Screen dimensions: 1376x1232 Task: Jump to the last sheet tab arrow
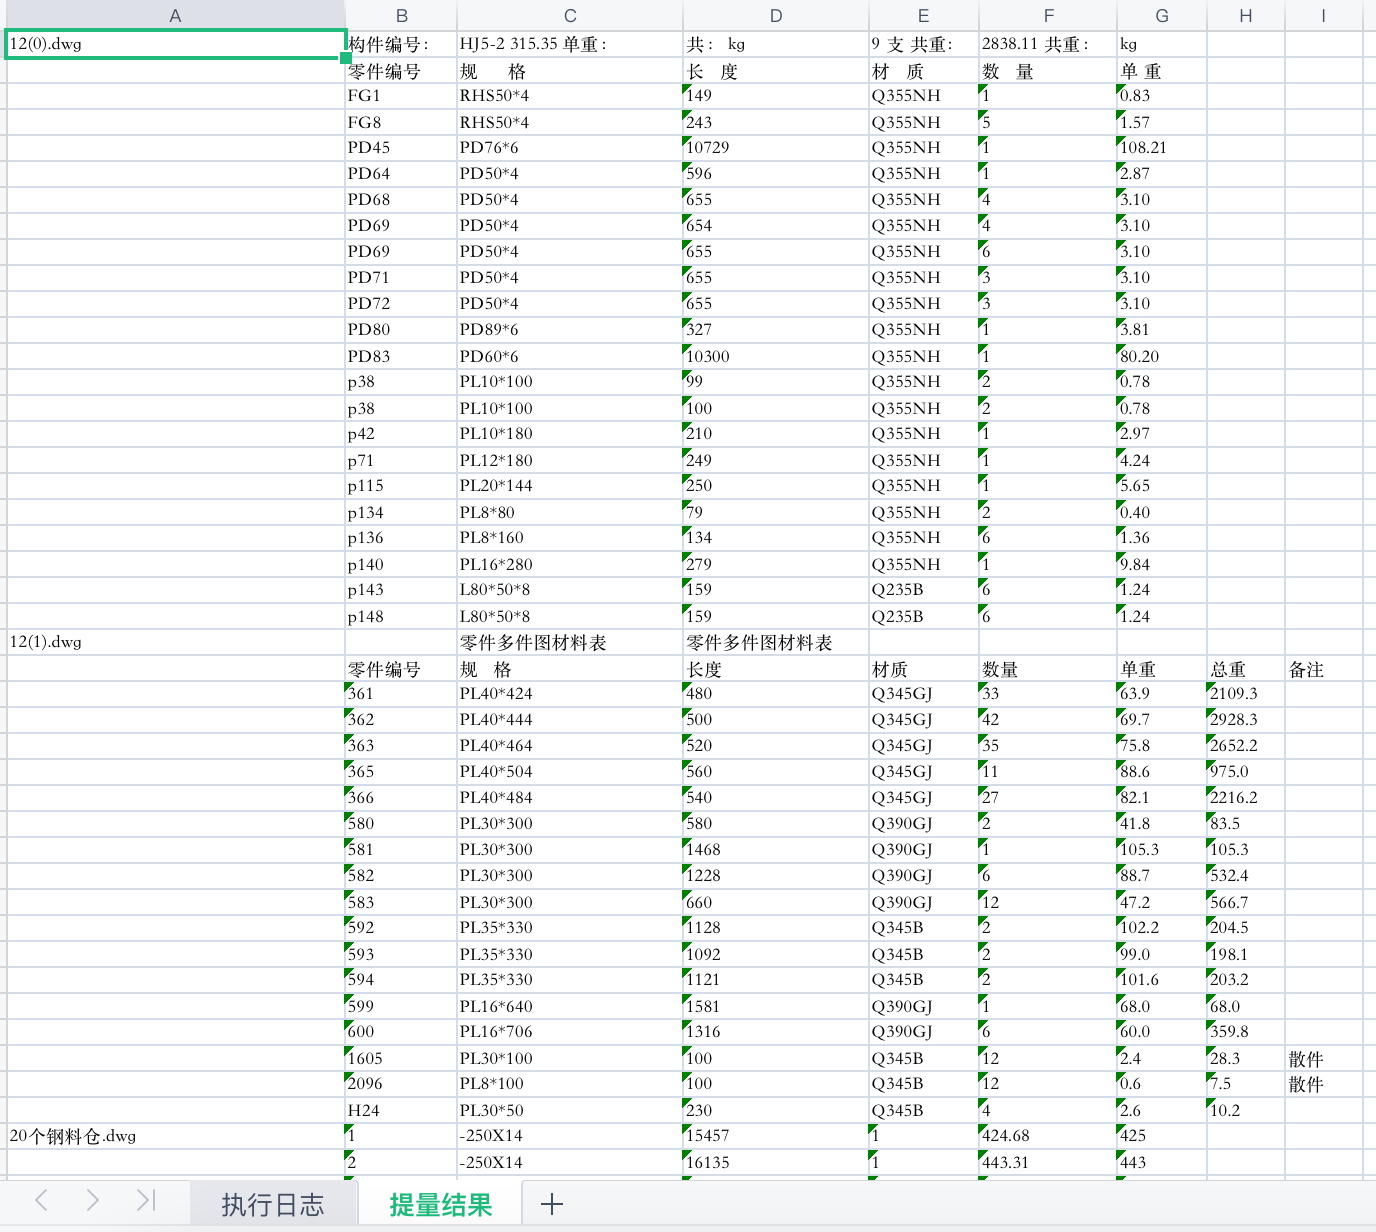tap(146, 1201)
